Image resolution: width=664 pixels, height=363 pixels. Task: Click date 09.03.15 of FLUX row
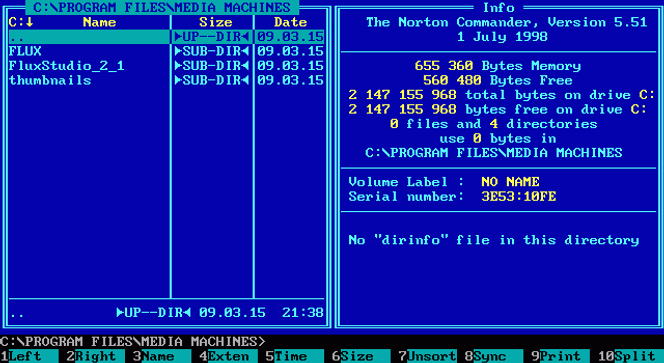coord(290,51)
